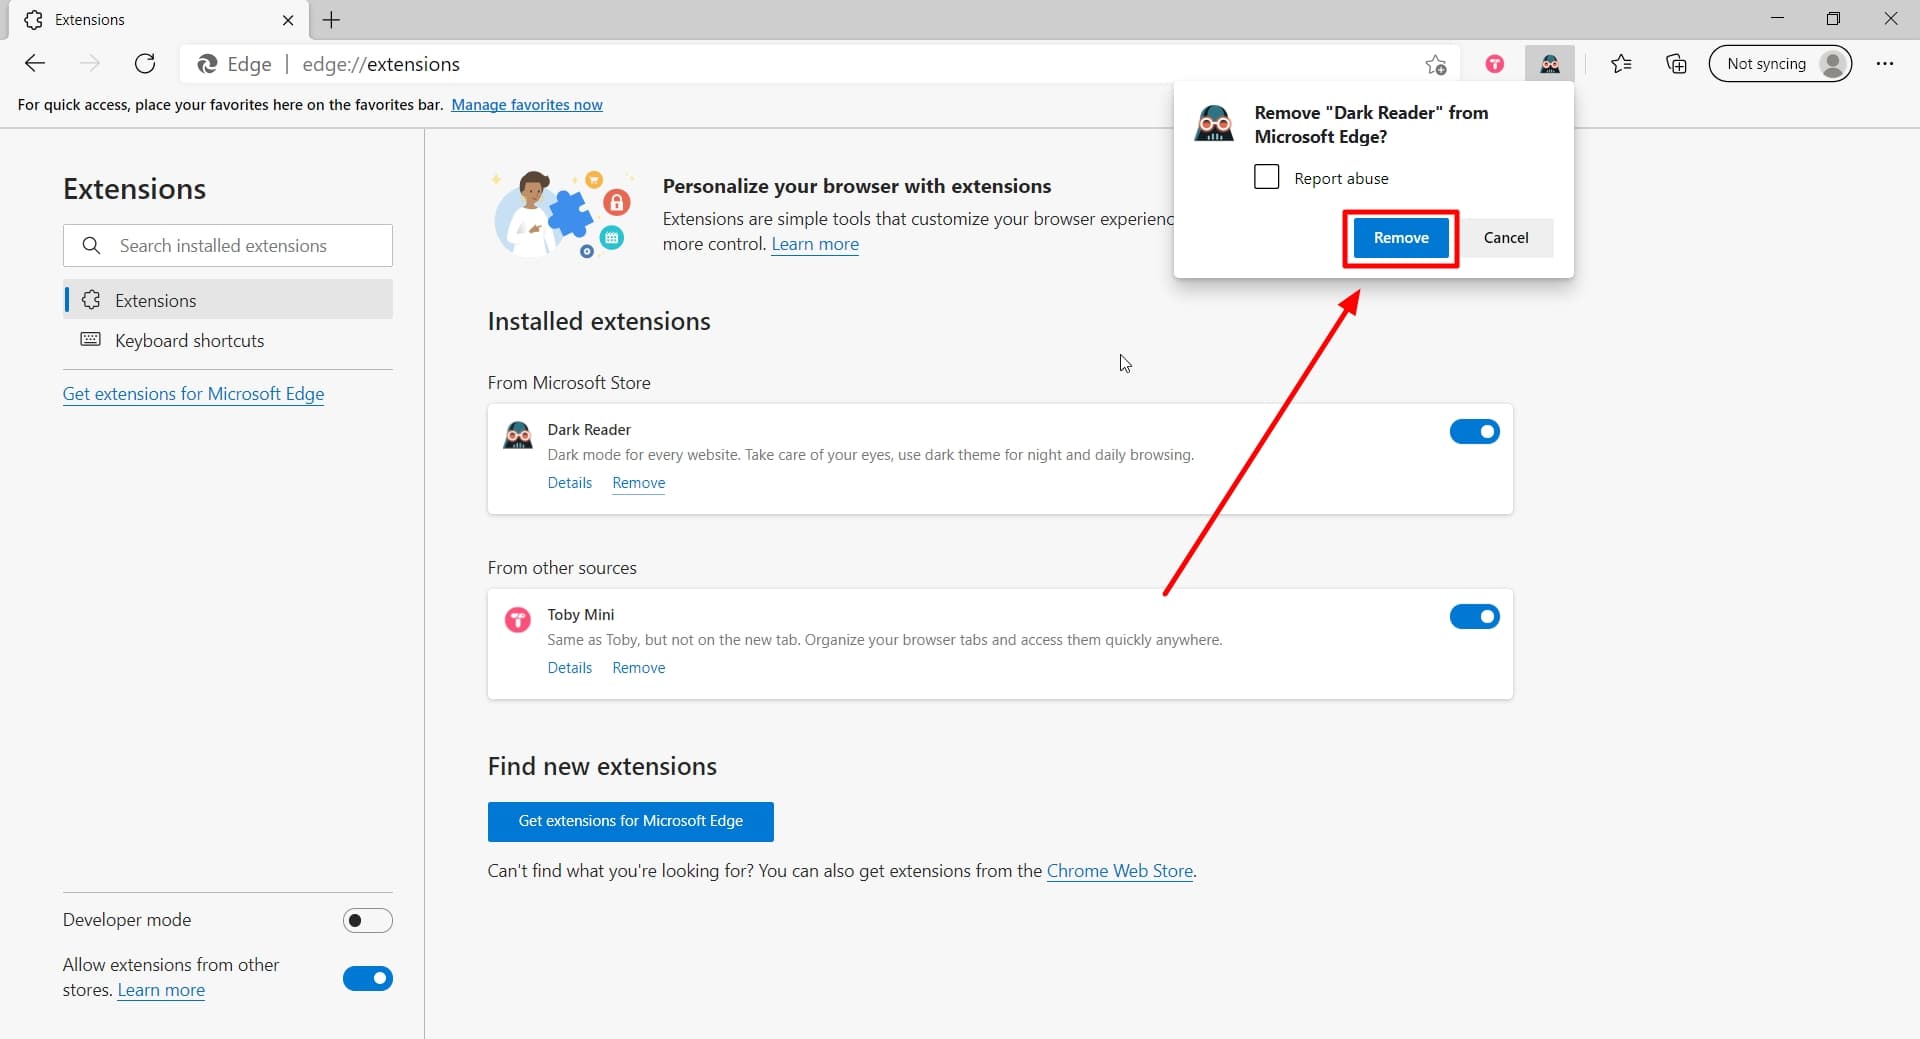The height and width of the screenshot is (1039, 1920).
Task: Click the forward navigation arrow
Action: 90,64
